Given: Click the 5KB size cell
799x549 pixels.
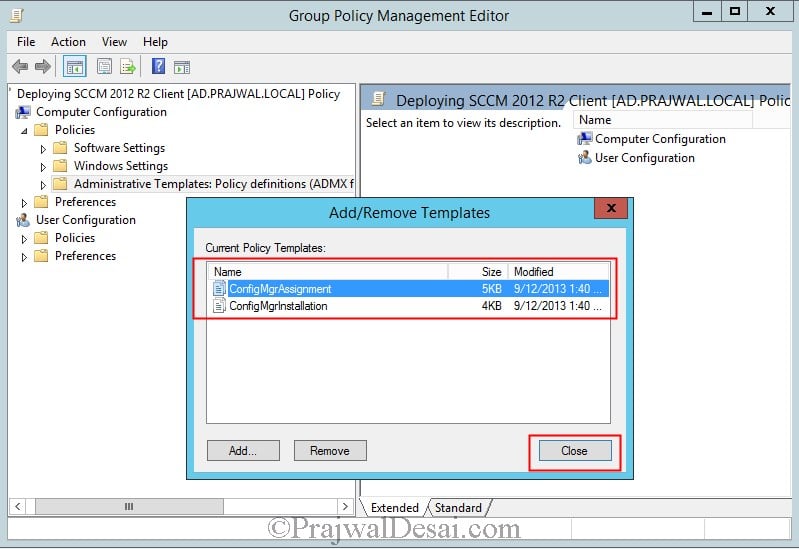Looking at the screenshot, I should coord(491,289).
